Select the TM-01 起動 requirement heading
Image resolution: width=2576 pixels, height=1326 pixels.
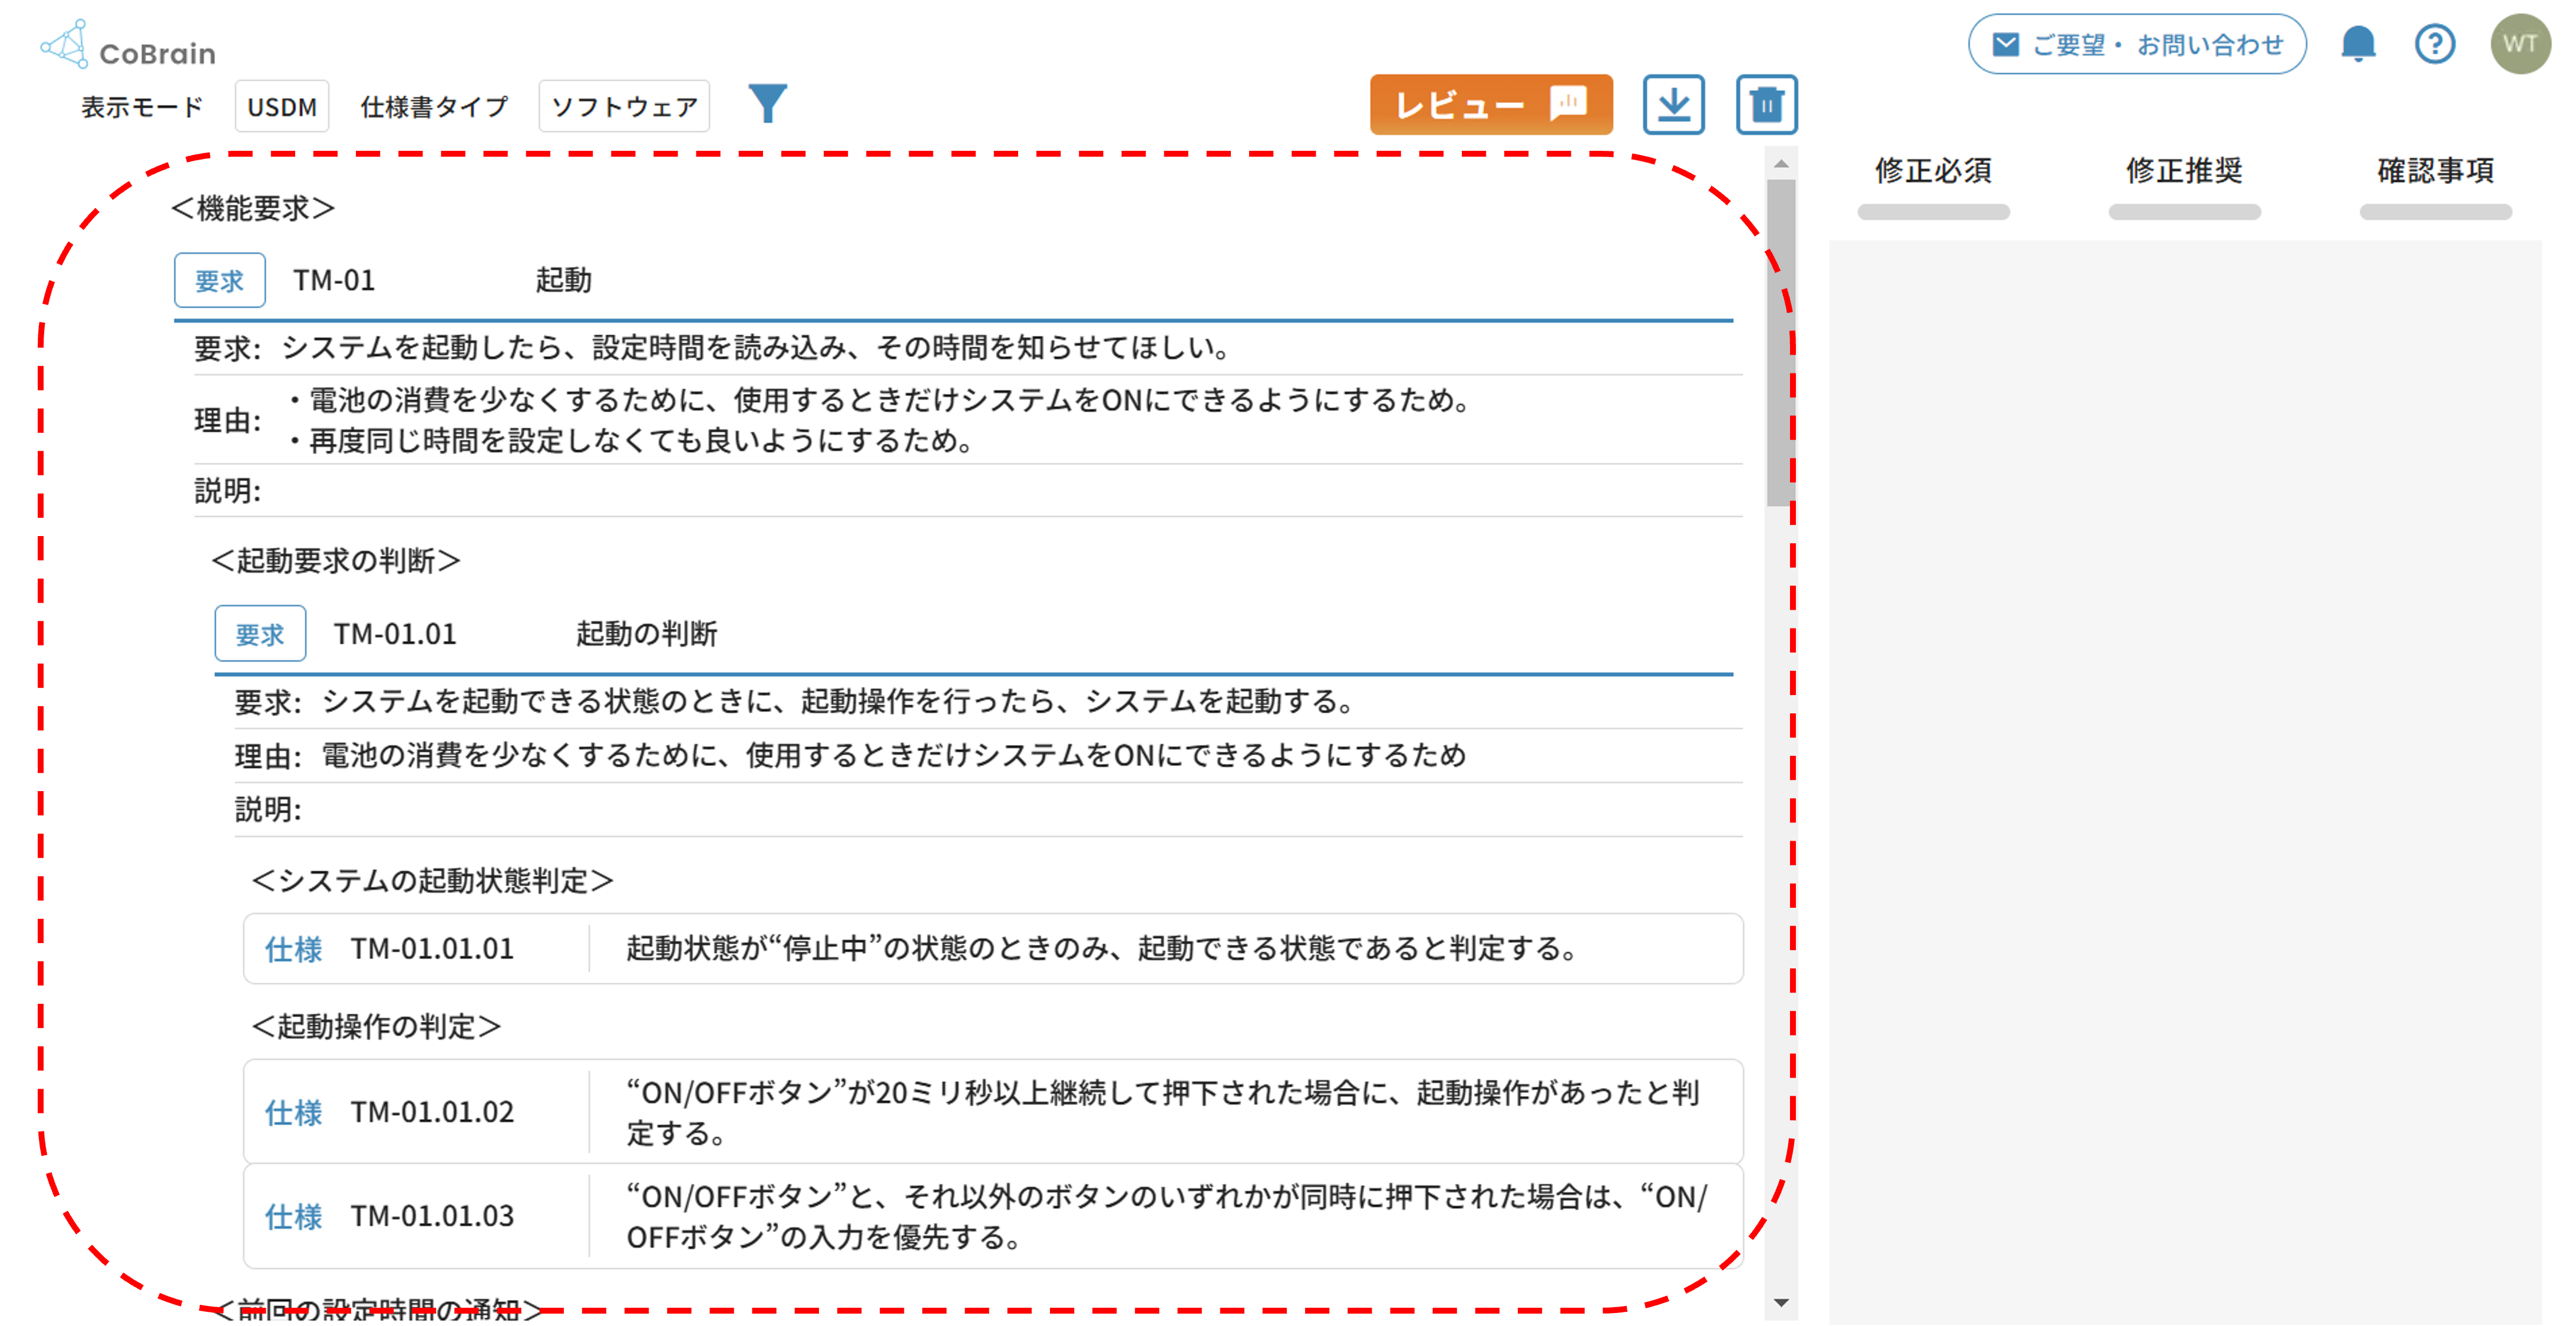point(953,281)
